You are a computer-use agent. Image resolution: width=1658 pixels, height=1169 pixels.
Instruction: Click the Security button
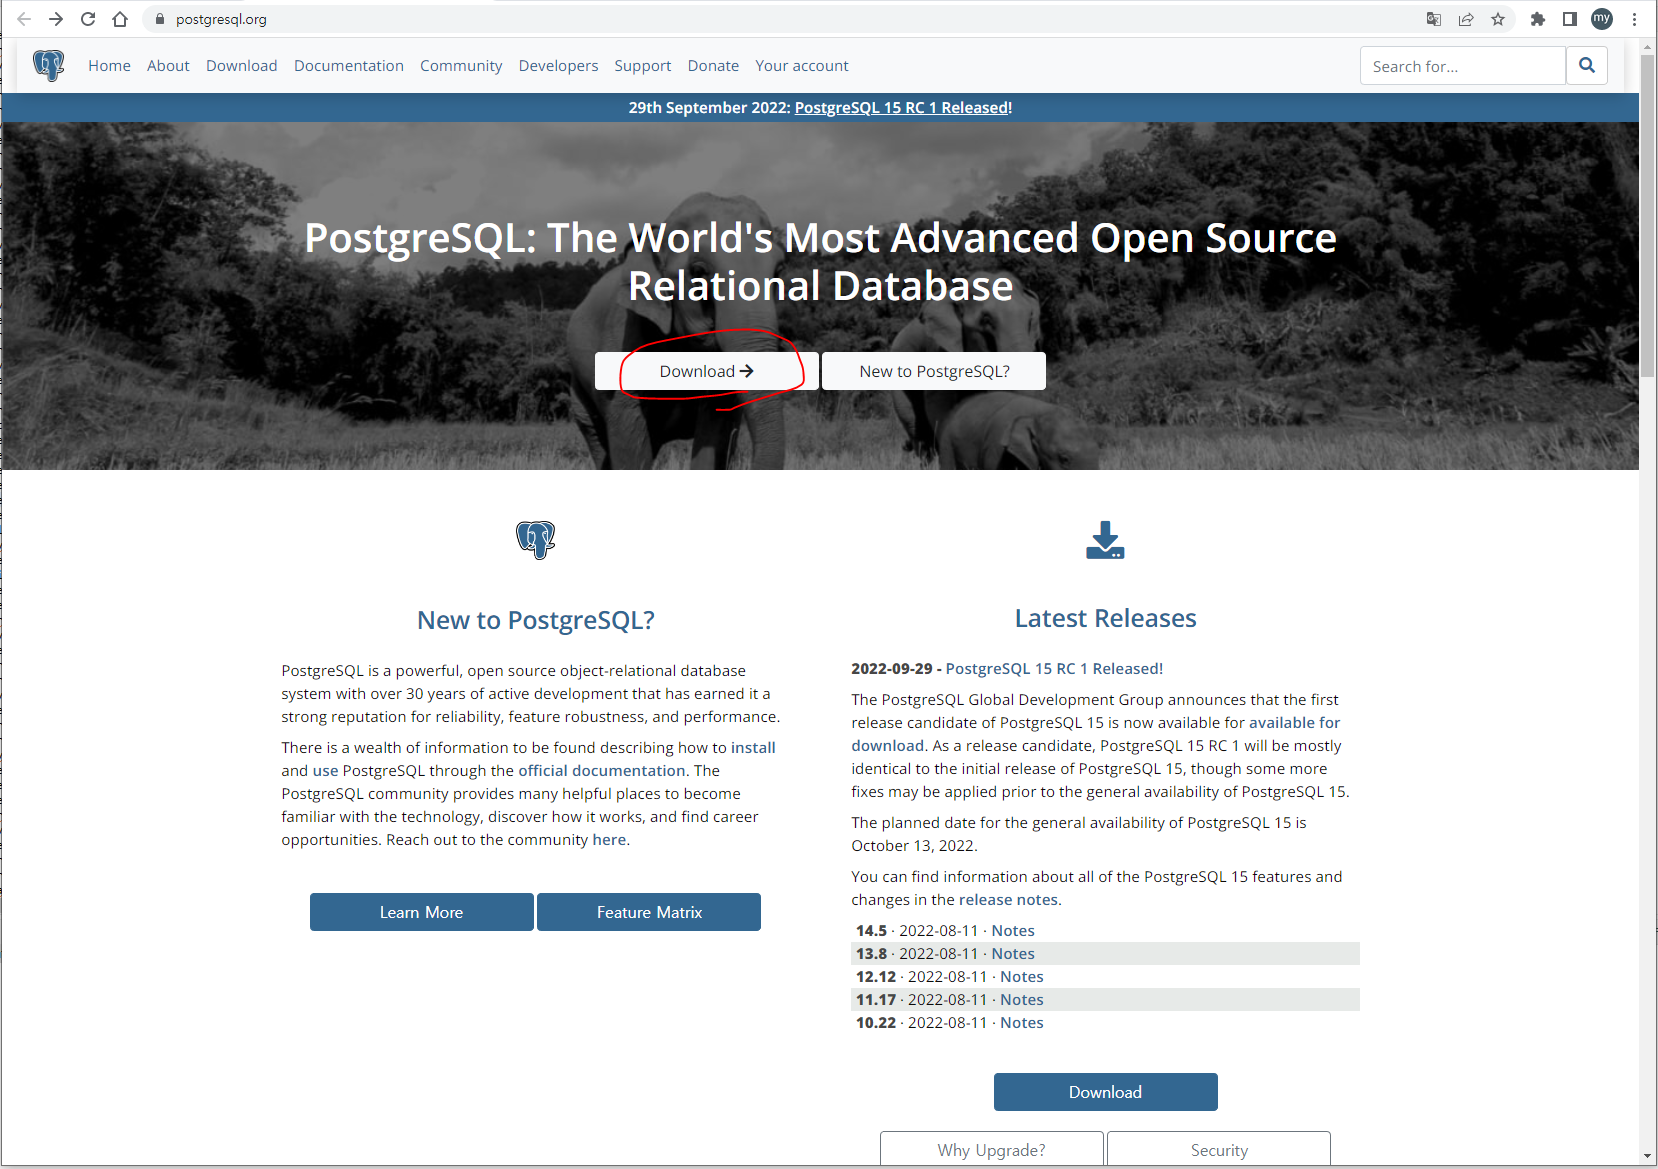pos(1219,1149)
